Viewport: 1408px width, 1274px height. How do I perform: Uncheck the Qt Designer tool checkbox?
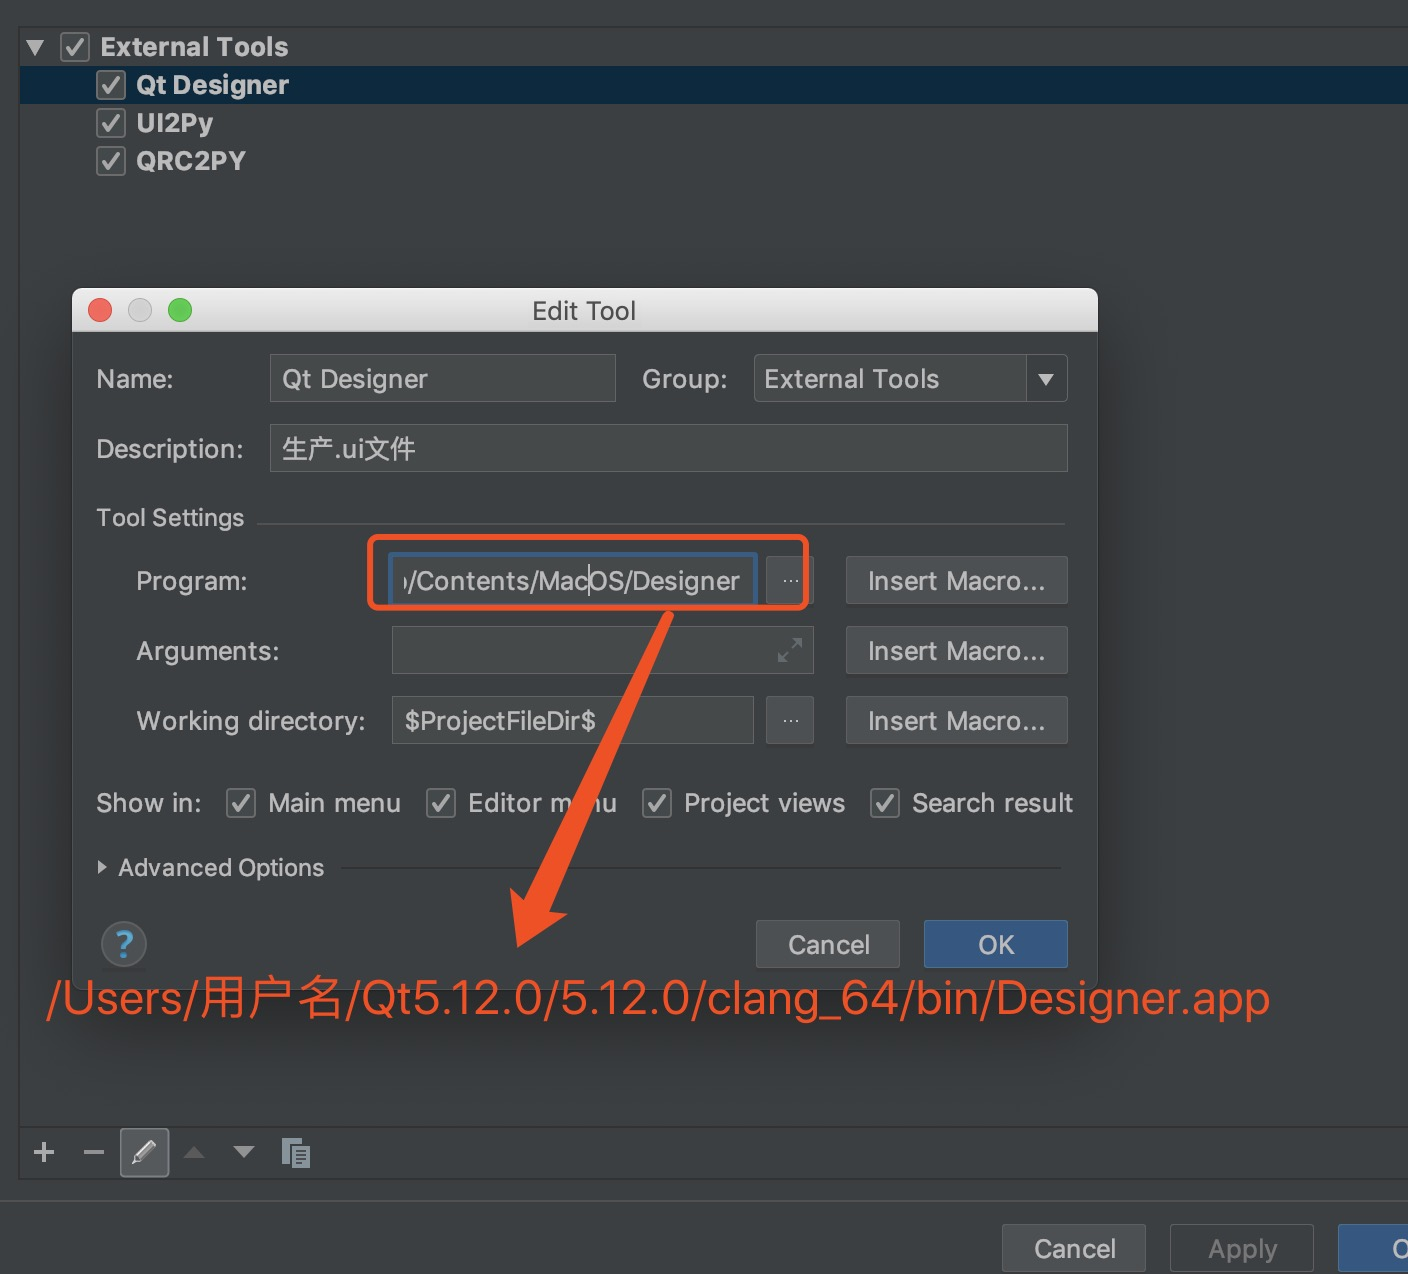pyautogui.click(x=111, y=85)
